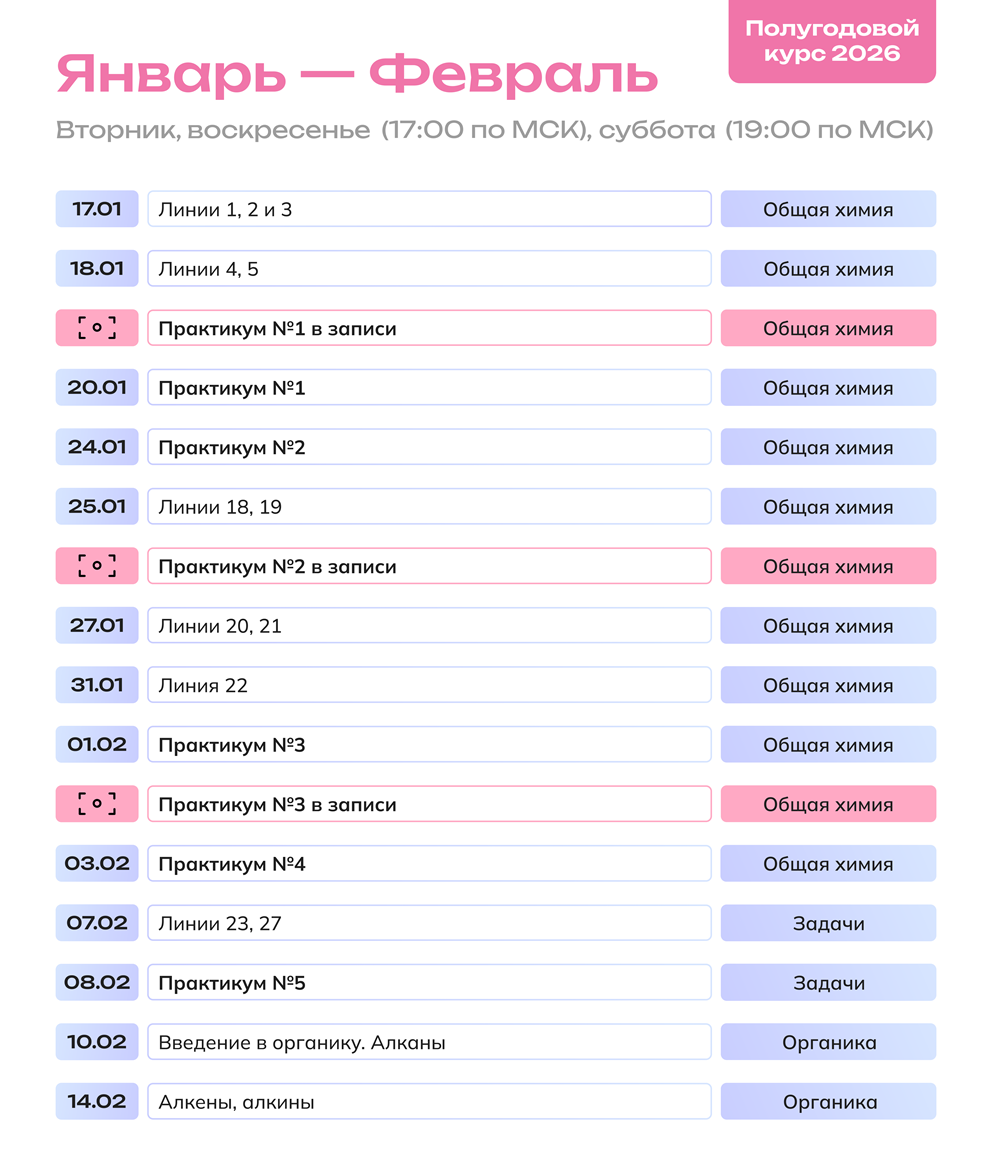Screen dimensions: 992x1174
Task: Select the Линии 23, 27 lesson row
Action: click(429, 923)
